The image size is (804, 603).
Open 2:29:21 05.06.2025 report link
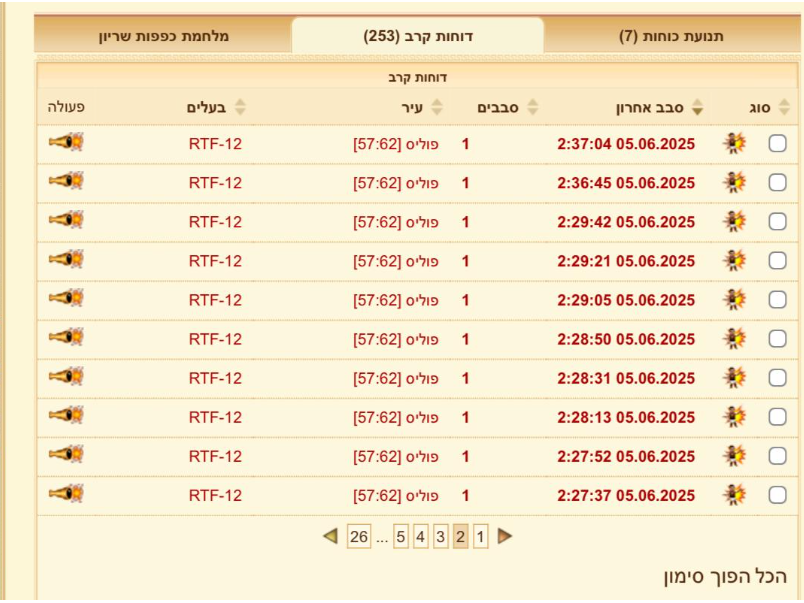point(626,261)
